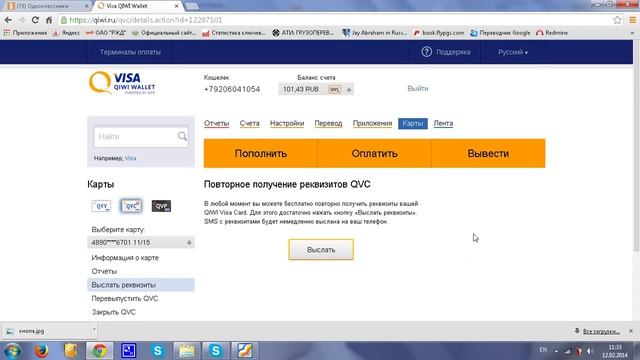Click Все загрузки in downloads bar

coord(601,331)
